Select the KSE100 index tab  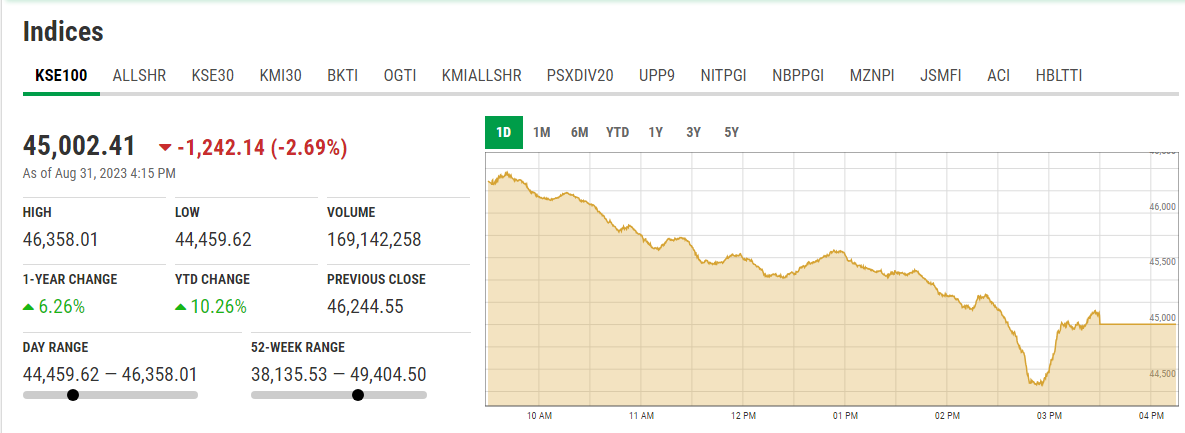point(61,76)
